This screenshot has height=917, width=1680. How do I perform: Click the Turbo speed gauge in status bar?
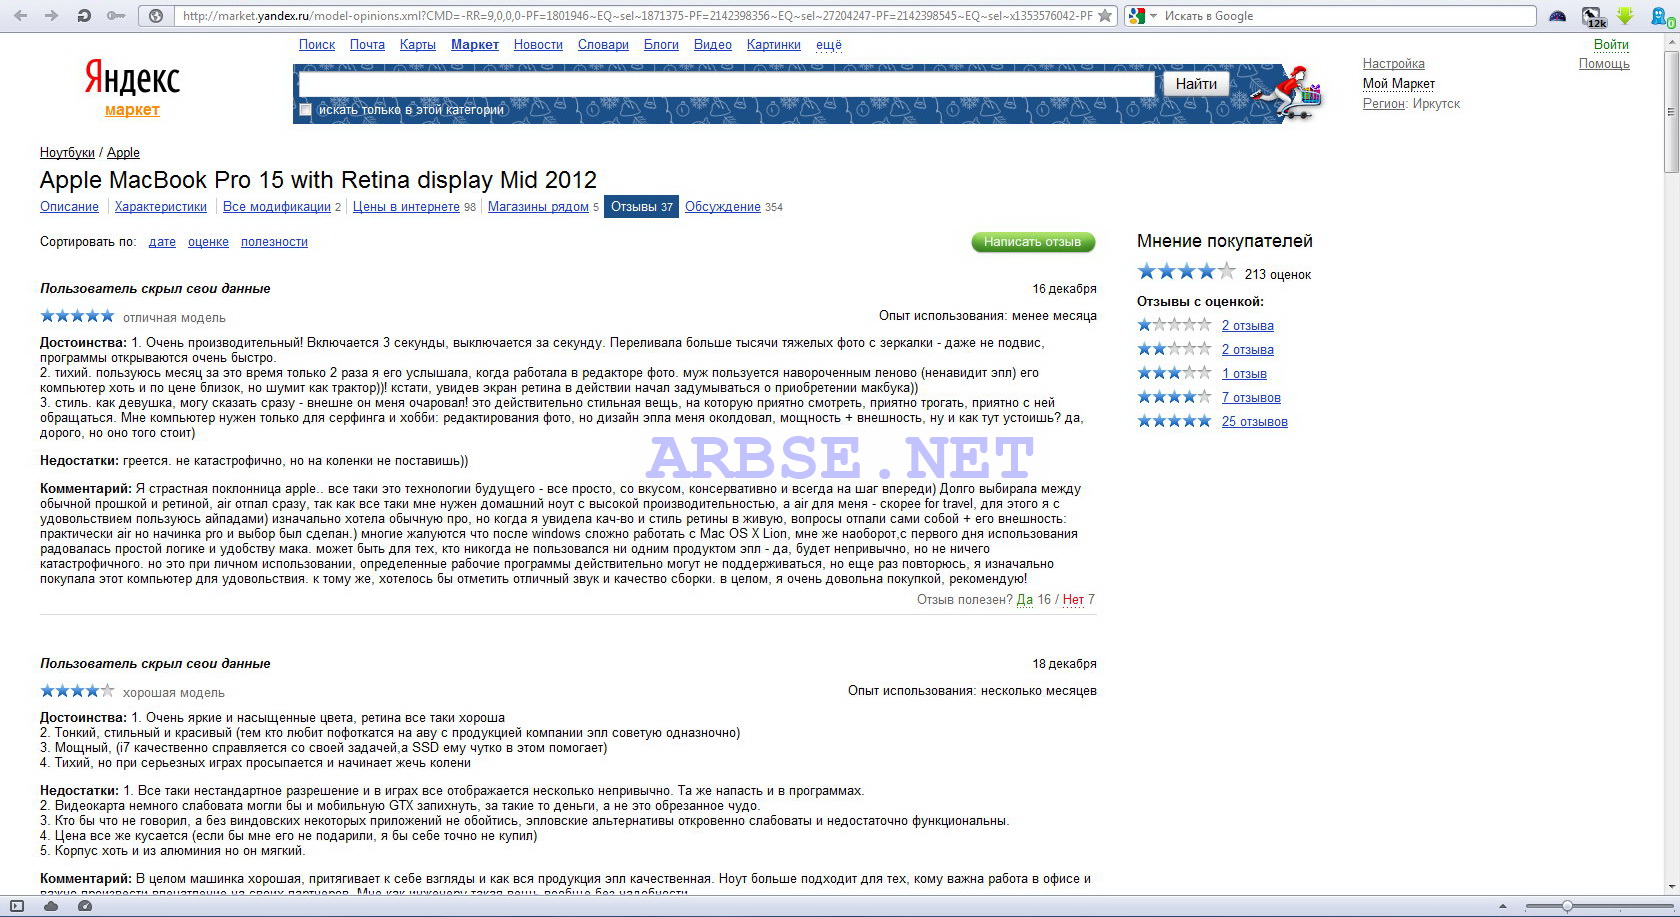(x=85, y=906)
